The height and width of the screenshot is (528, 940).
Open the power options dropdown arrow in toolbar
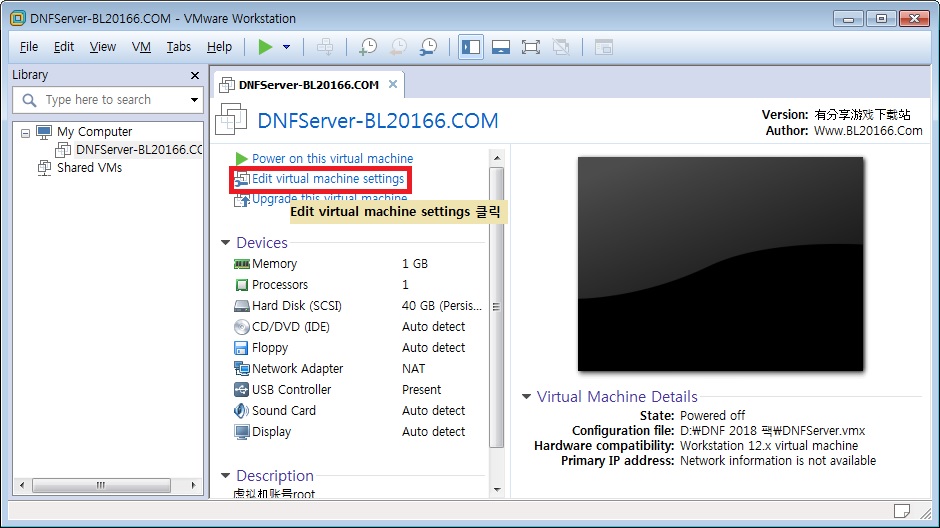click(x=287, y=47)
